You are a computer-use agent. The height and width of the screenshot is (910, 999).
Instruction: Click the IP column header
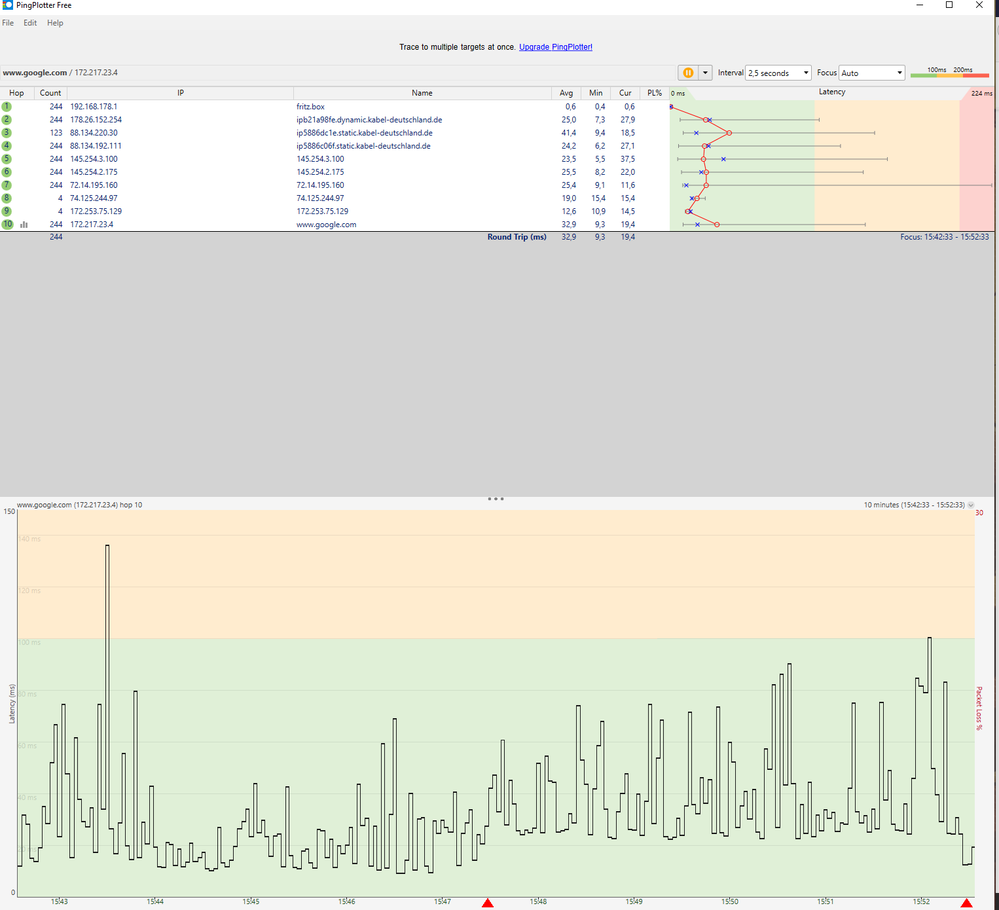180,93
